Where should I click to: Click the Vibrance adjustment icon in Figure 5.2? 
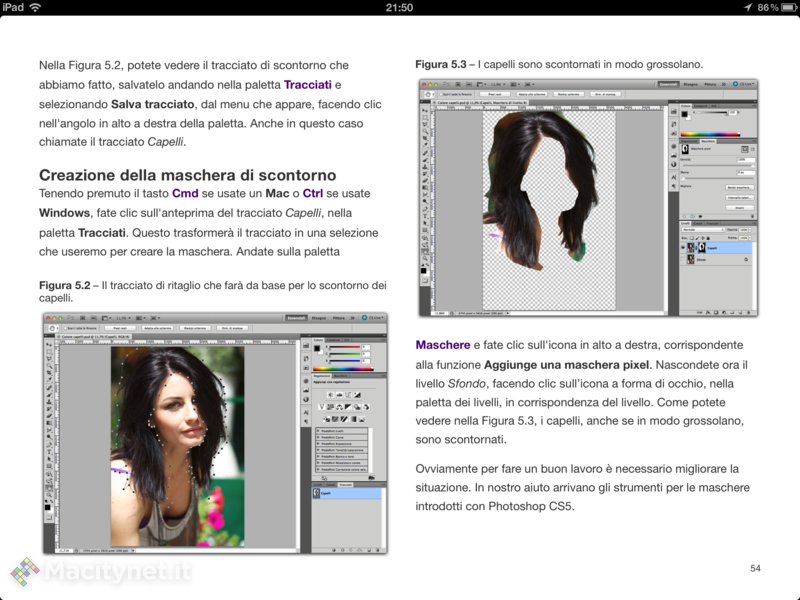coord(321,407)
